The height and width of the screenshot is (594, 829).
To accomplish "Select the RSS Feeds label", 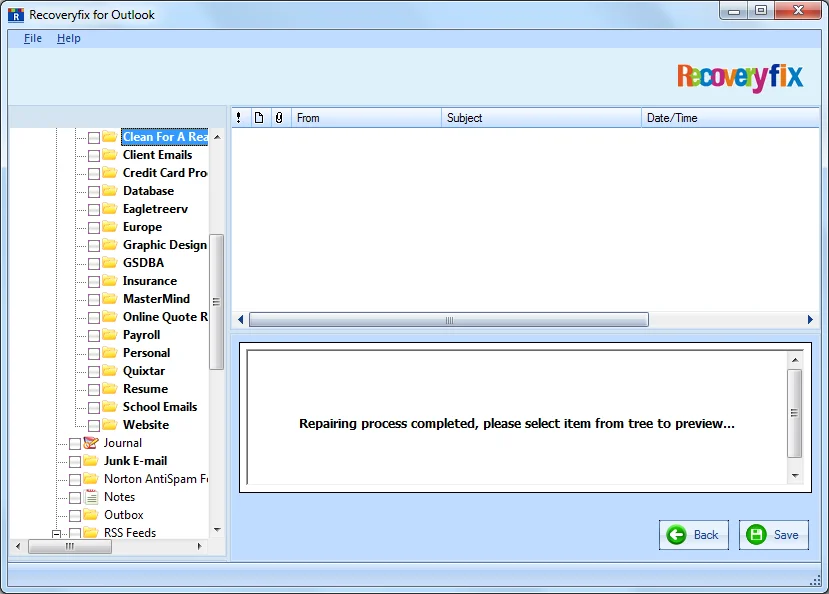I will [130, 533].
